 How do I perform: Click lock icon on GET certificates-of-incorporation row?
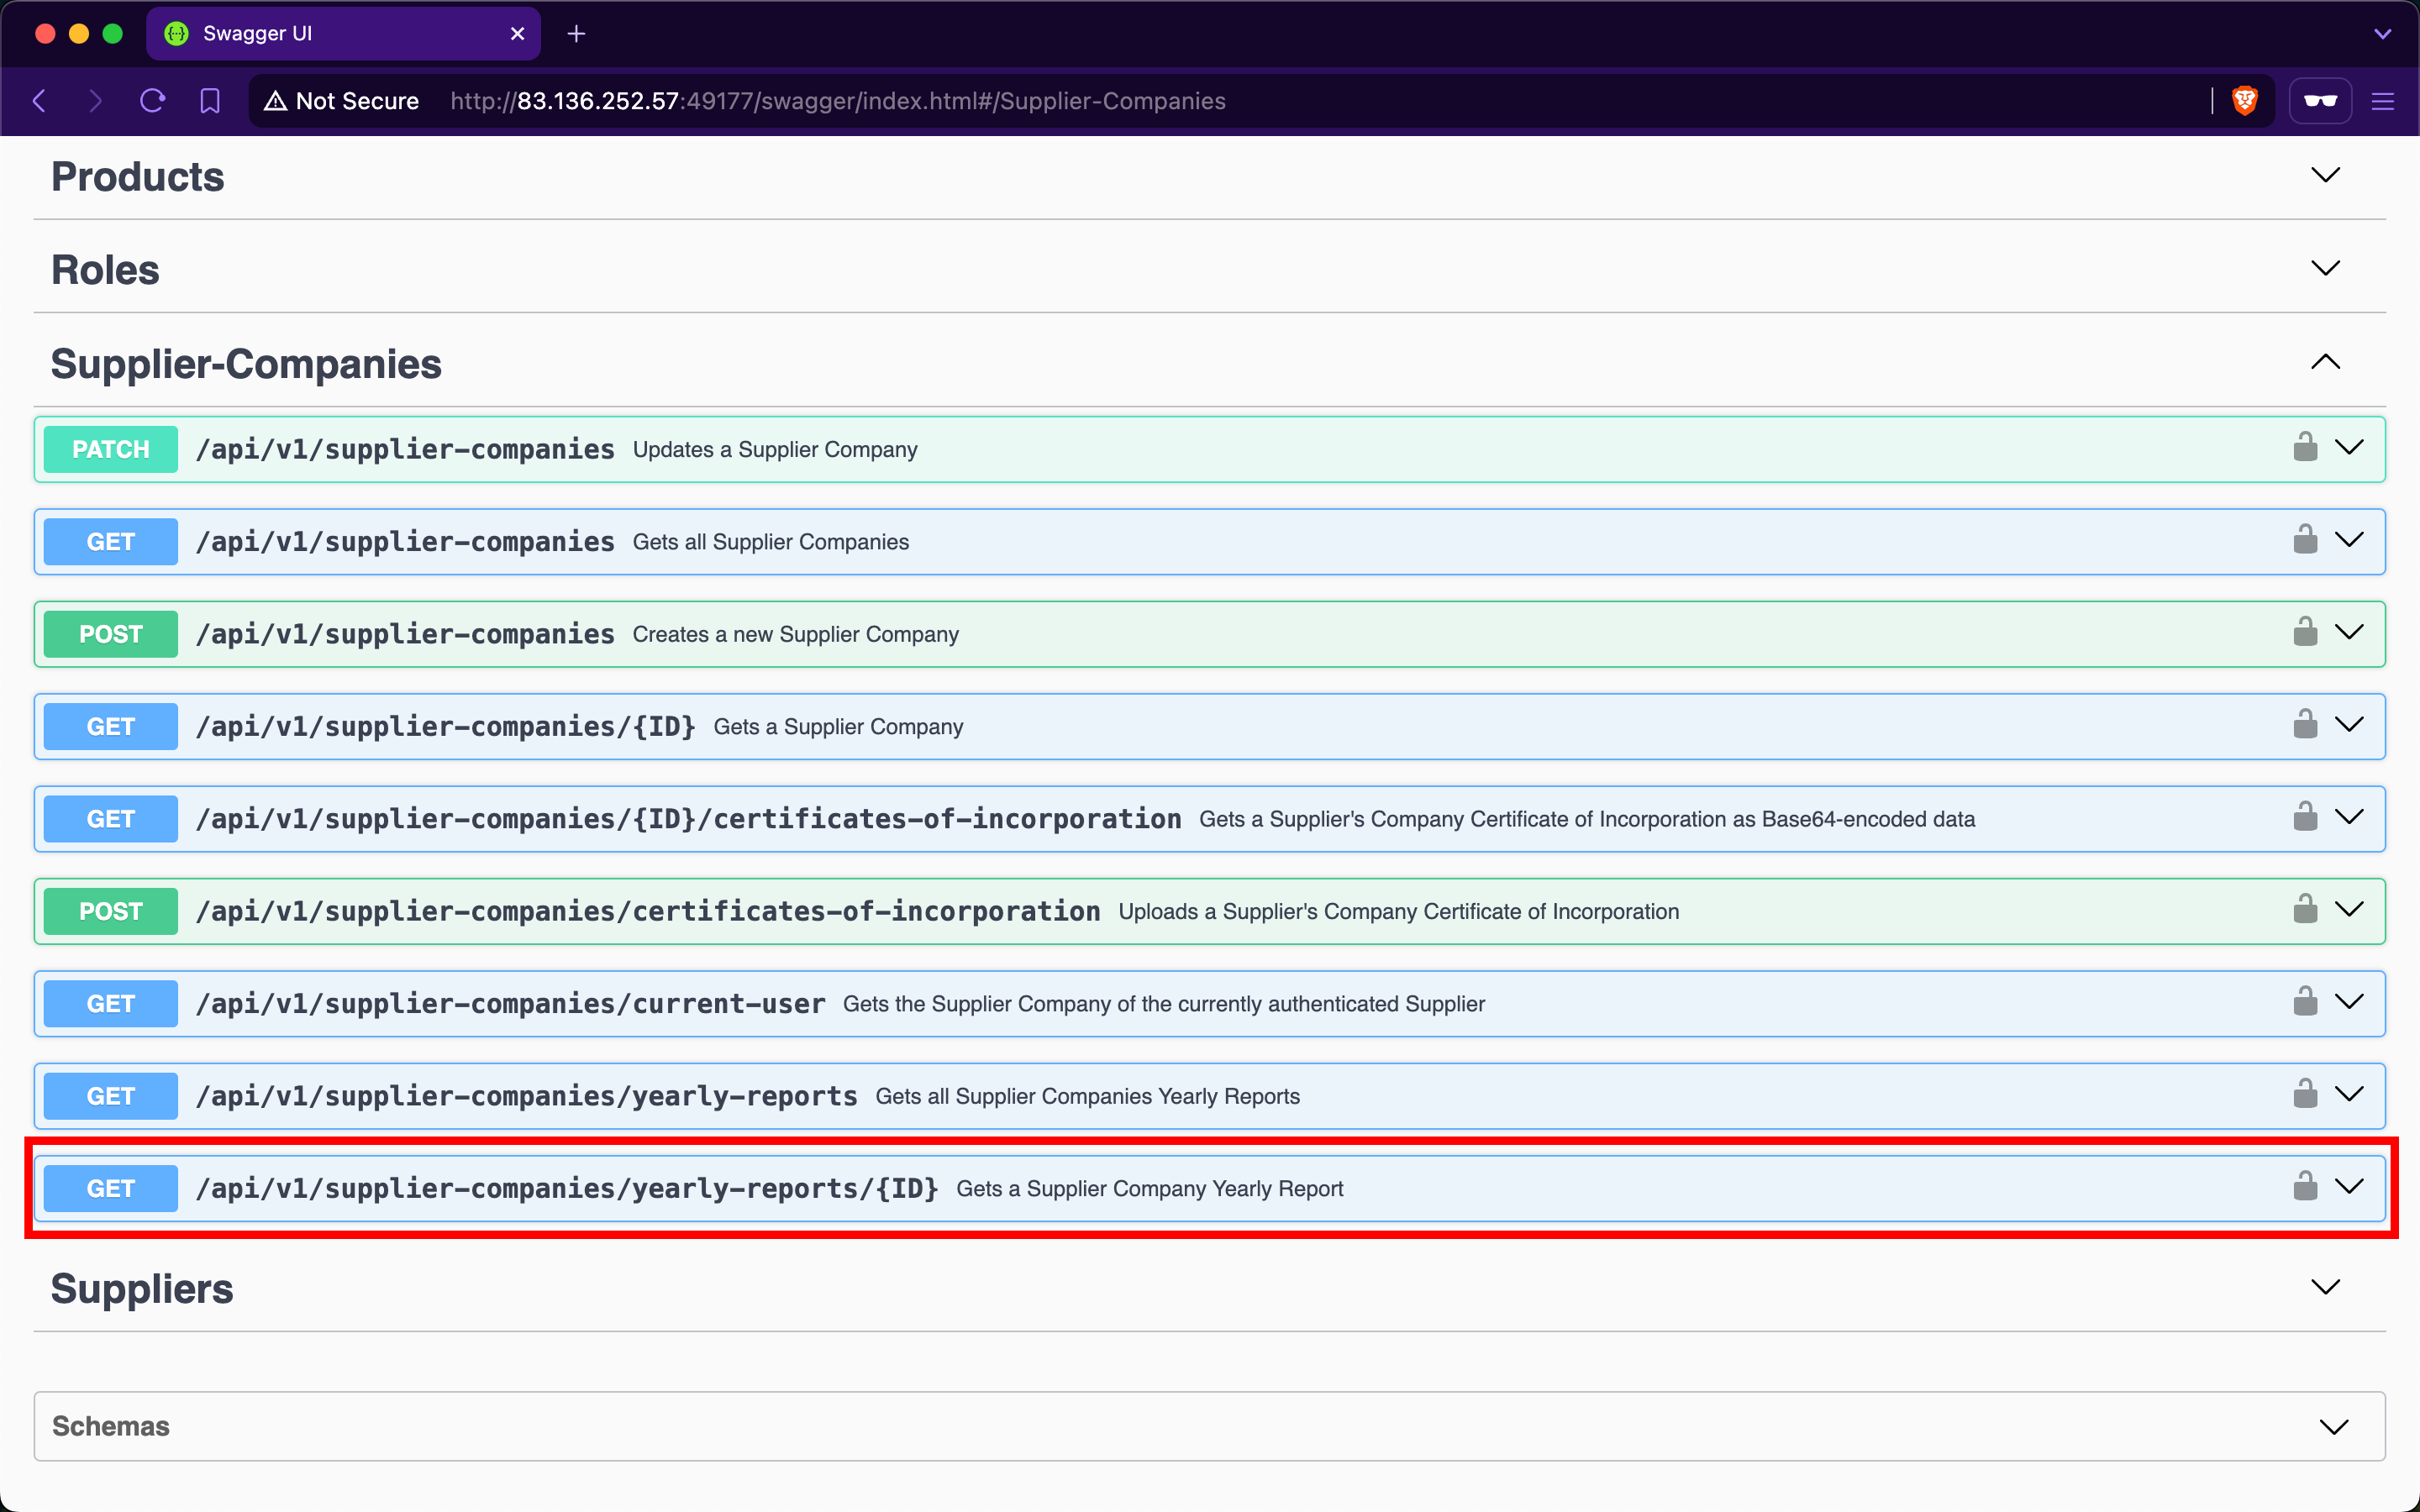(x=2305, y=816)
